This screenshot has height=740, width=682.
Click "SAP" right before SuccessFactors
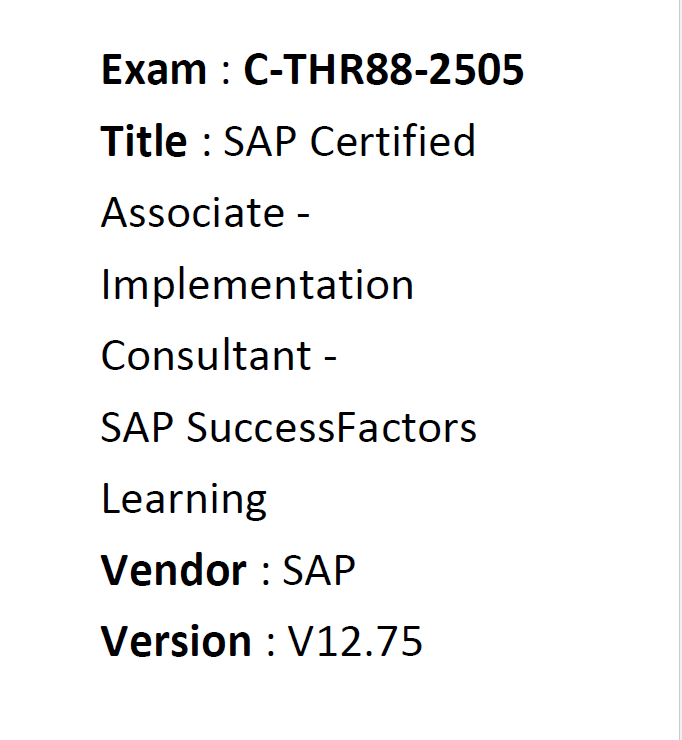coord(137,428)
